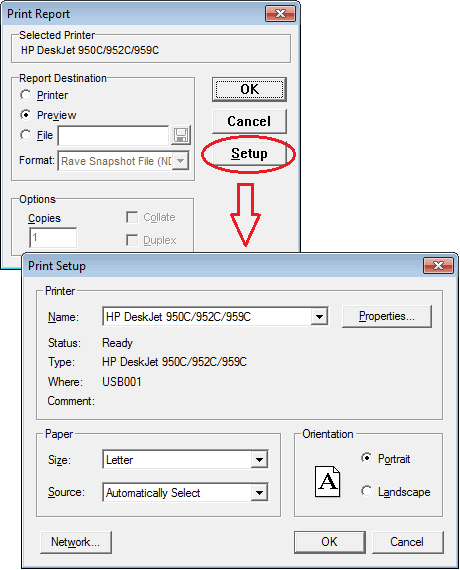
Task: Click the Setup button
Action: coord(249,153)
